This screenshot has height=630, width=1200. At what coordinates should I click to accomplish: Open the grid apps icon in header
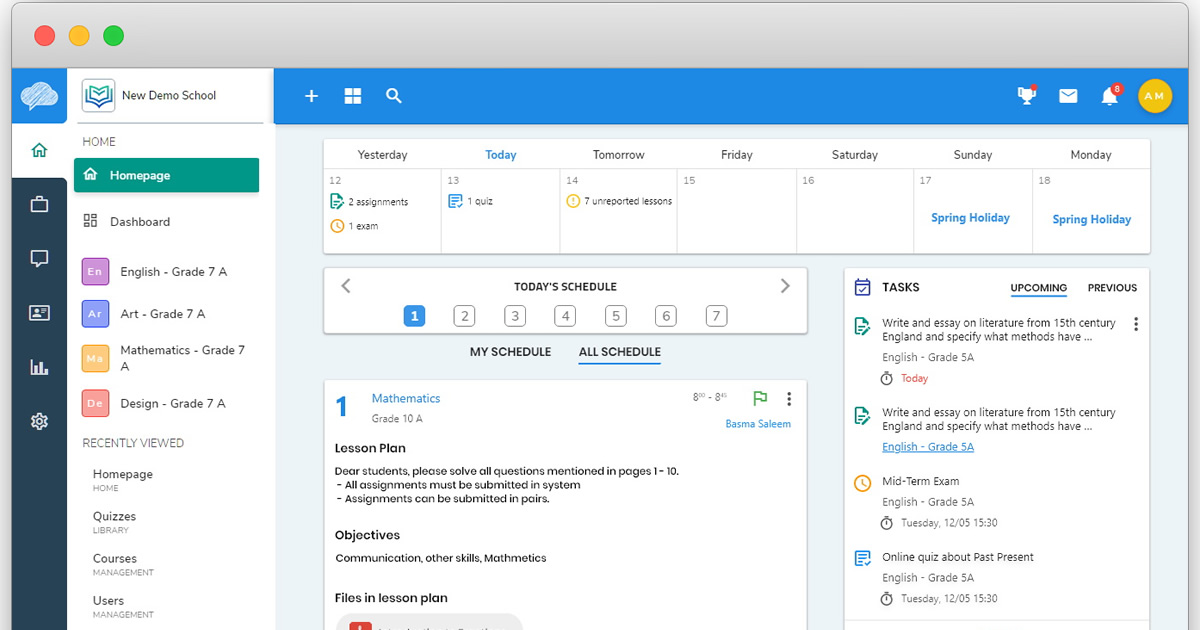pyautogui.click(x=353, y=96)
